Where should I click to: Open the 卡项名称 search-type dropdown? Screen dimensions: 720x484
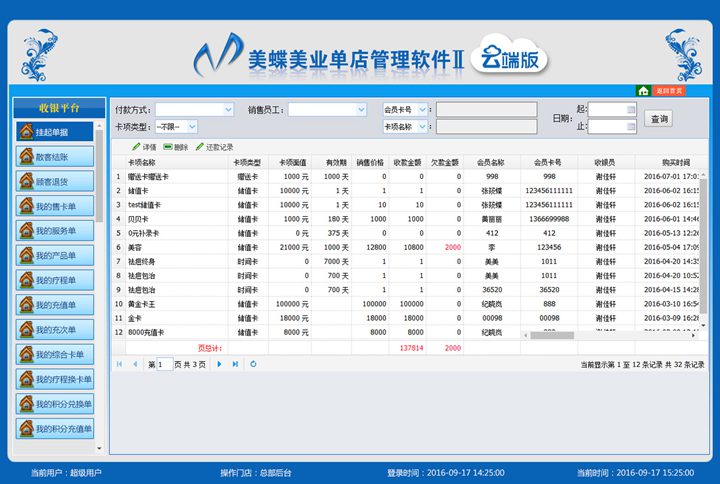(422, 126)
